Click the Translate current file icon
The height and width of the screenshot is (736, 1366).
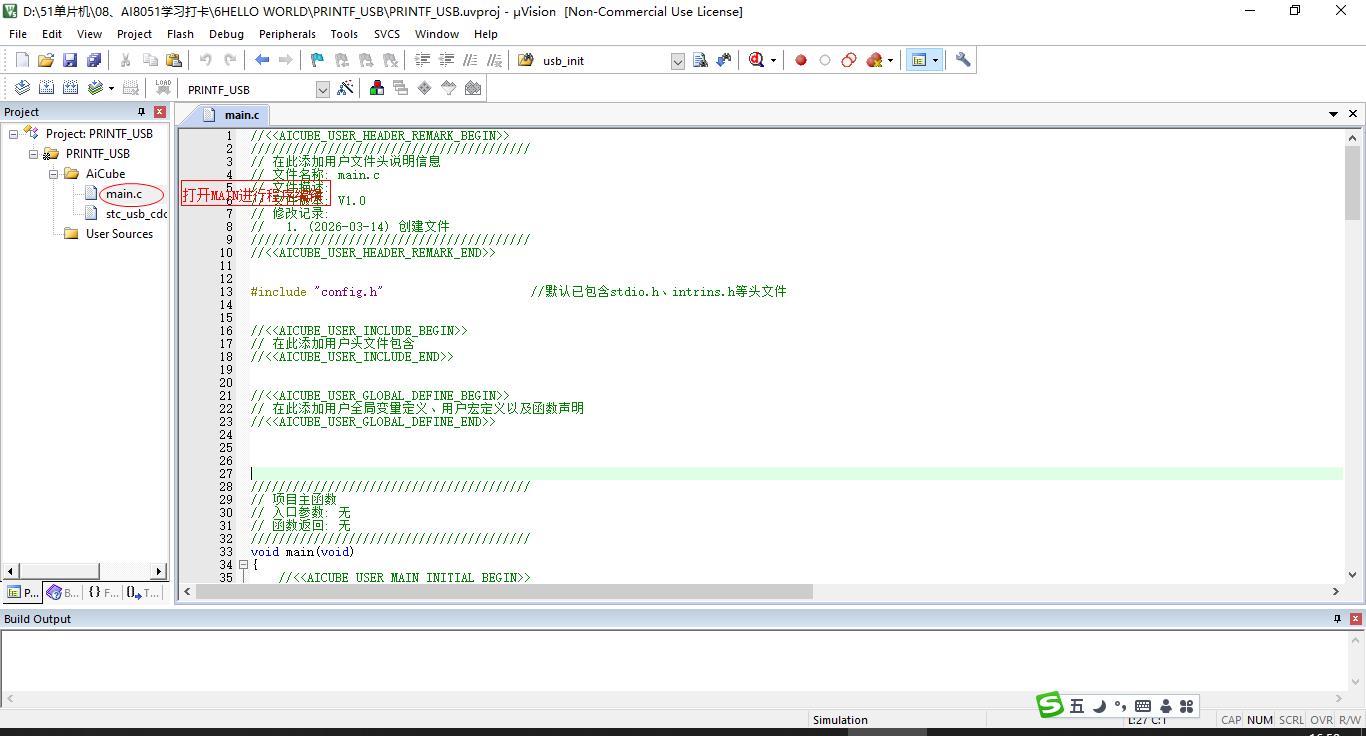click(x=22, y=88)
